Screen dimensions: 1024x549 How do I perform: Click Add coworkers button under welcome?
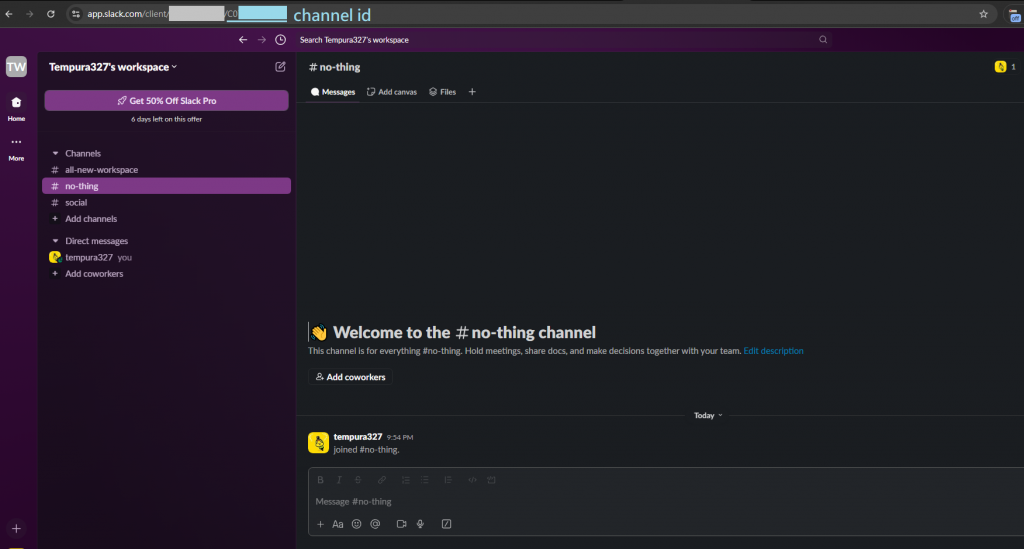[x=350, y=377]
